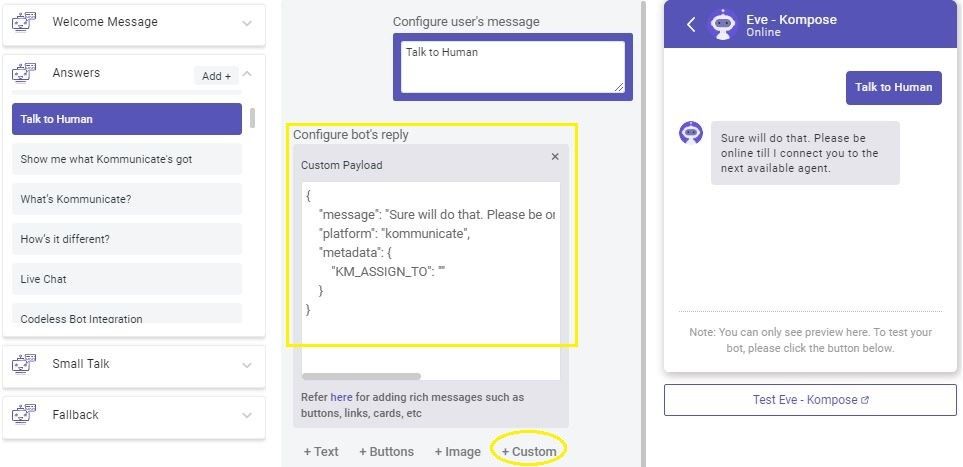The width and height of the screenshot is (963, 467).
Task: Click the 'Online' status text
Action: (763, 32)
